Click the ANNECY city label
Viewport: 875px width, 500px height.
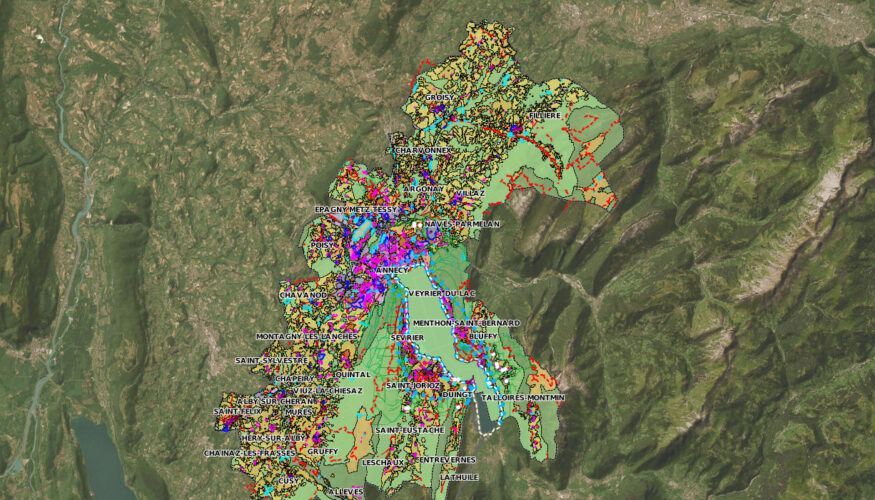pos(392,271)
